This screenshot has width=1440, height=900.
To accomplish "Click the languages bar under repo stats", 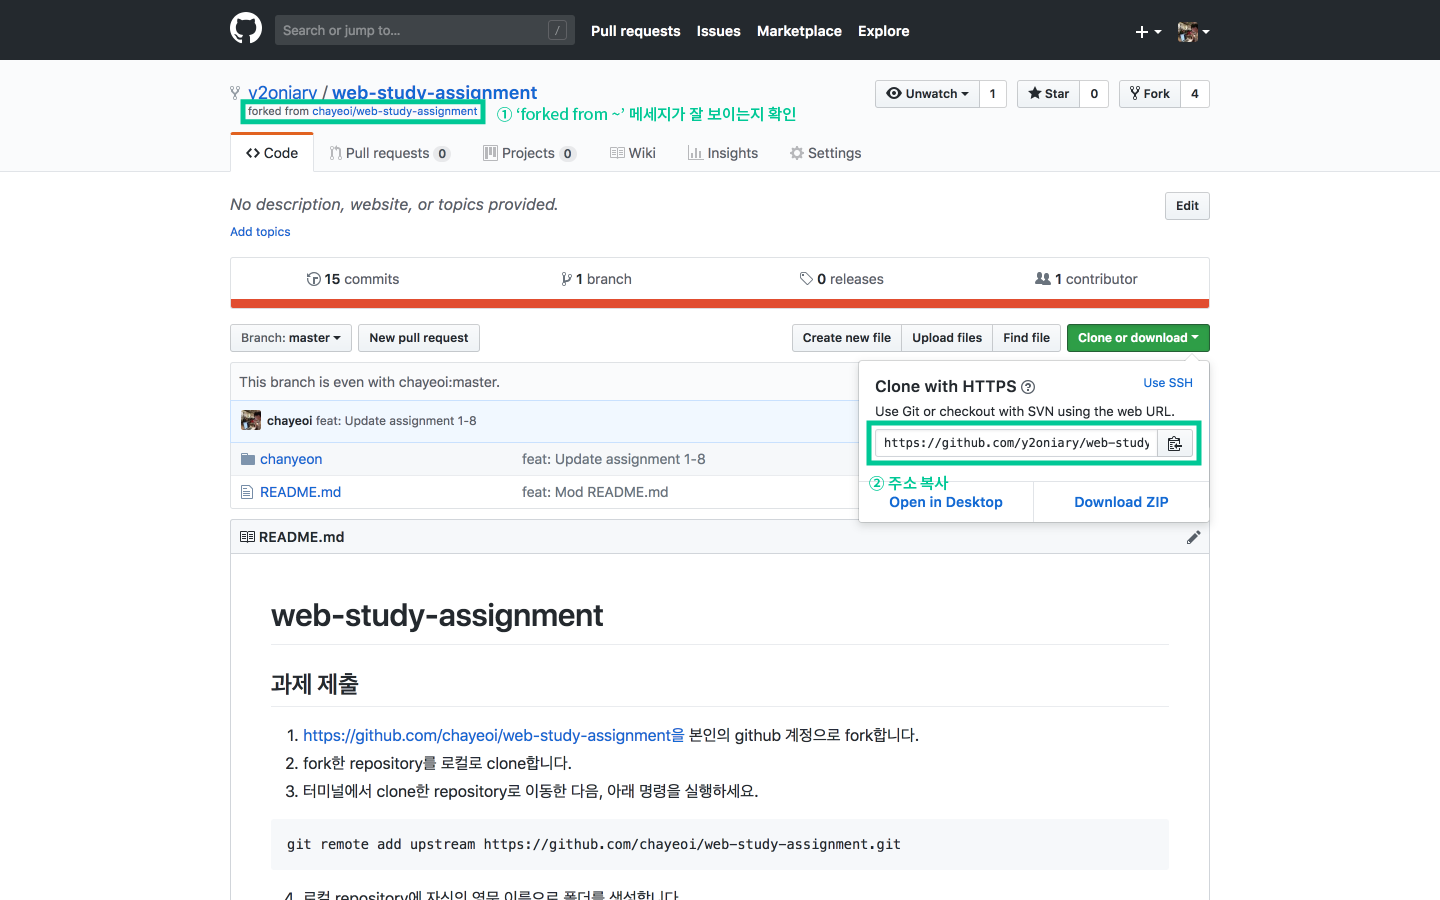I will pyautogui.click(x=720, y=304).
